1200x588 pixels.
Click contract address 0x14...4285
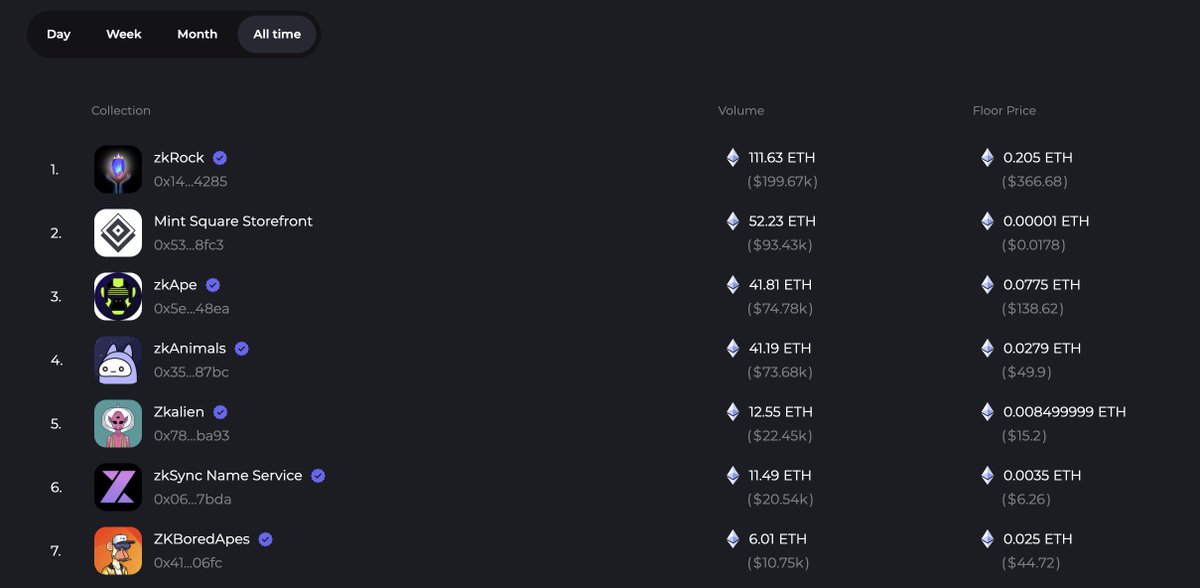click(191, 182)
